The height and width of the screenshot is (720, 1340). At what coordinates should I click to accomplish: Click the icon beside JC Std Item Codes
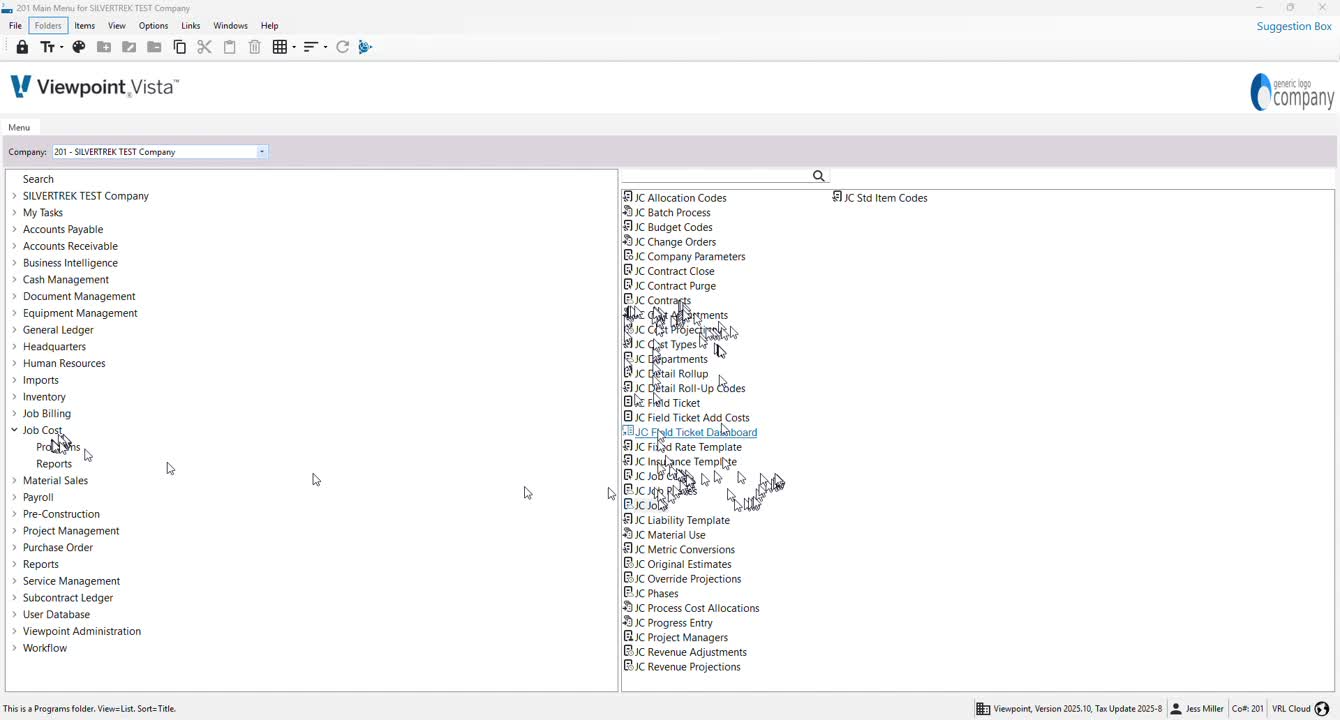pyautogui.click(x=838, y=197)
